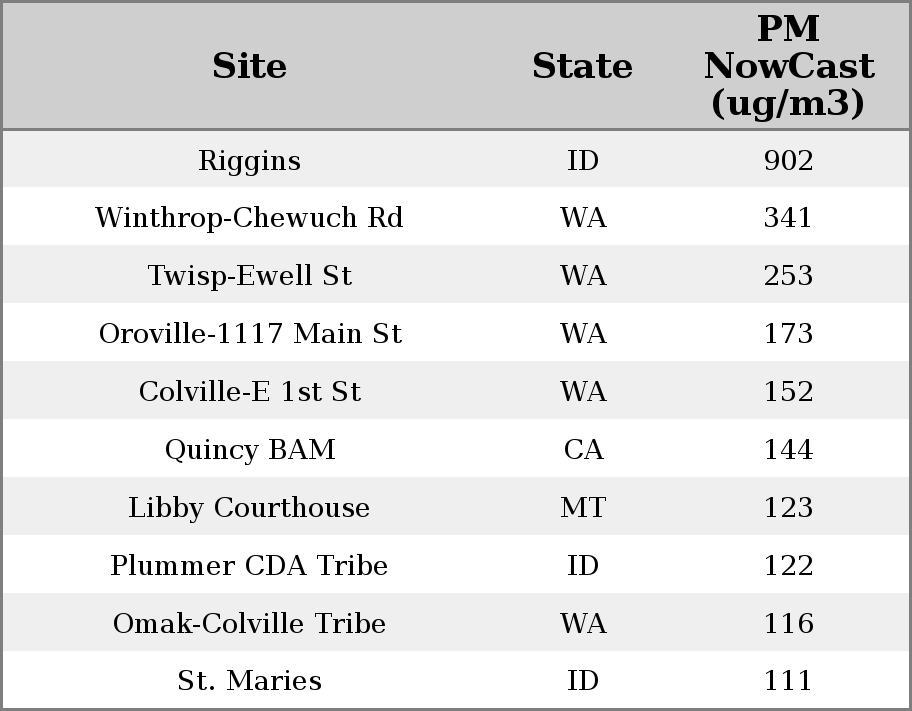Select the Quincy BAM site cell

(x=249, y=450)
